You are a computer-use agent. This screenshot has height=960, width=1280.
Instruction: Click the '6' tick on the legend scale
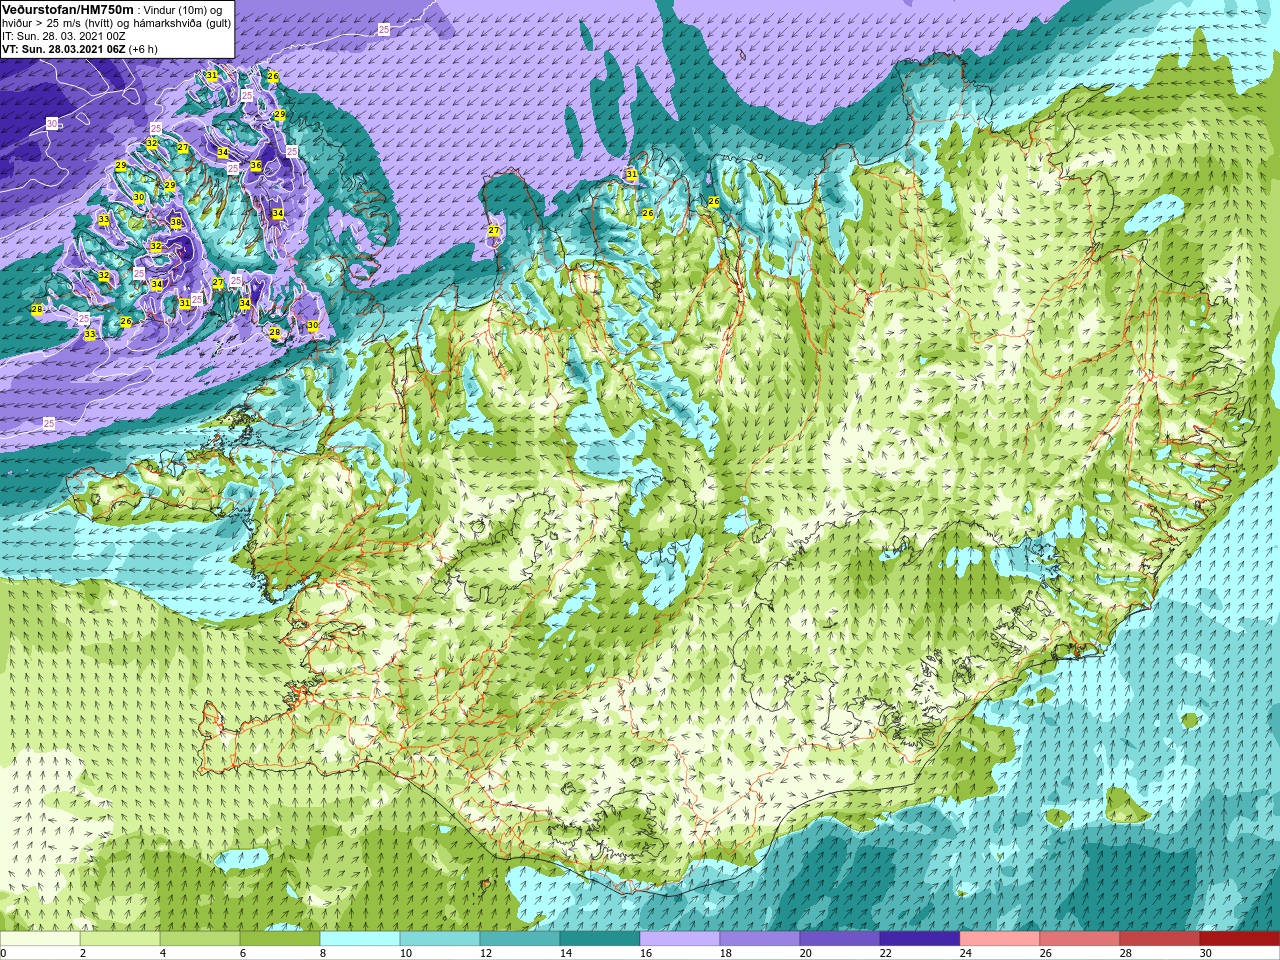tap(242, 953)
